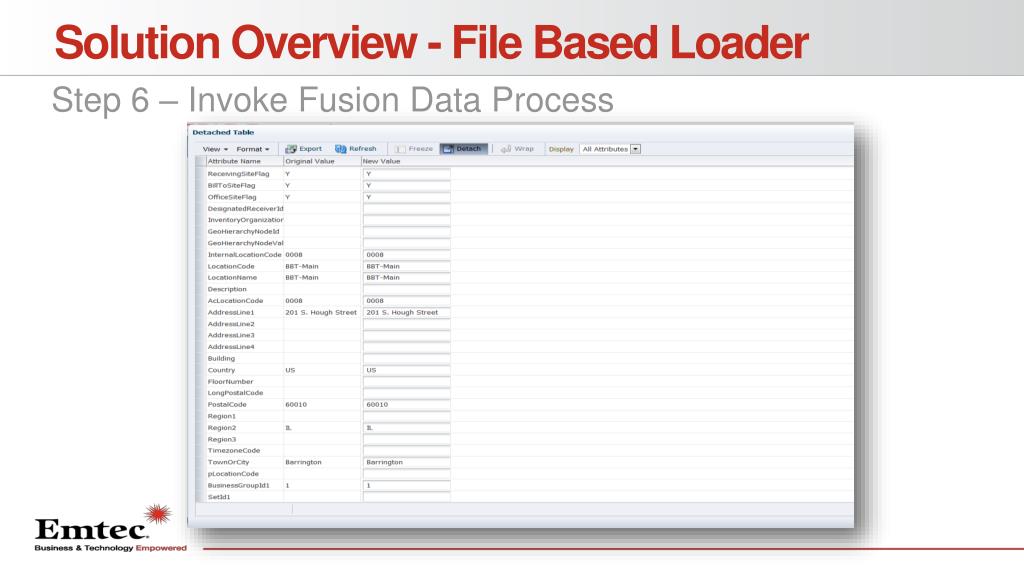Screen dimensions: 1024x576
Task: Click original value '201 S. Hough Street'
Action: (321, 312)
